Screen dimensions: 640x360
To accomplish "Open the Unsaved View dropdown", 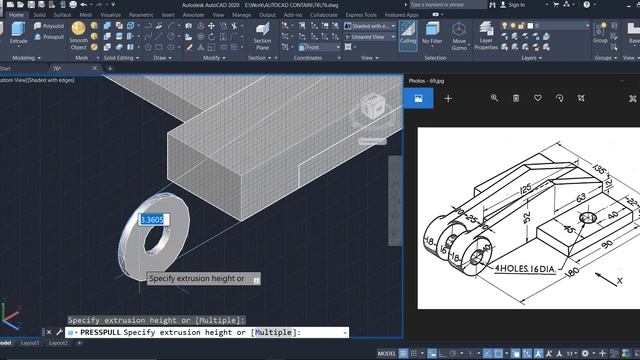I will pos(370,37).
